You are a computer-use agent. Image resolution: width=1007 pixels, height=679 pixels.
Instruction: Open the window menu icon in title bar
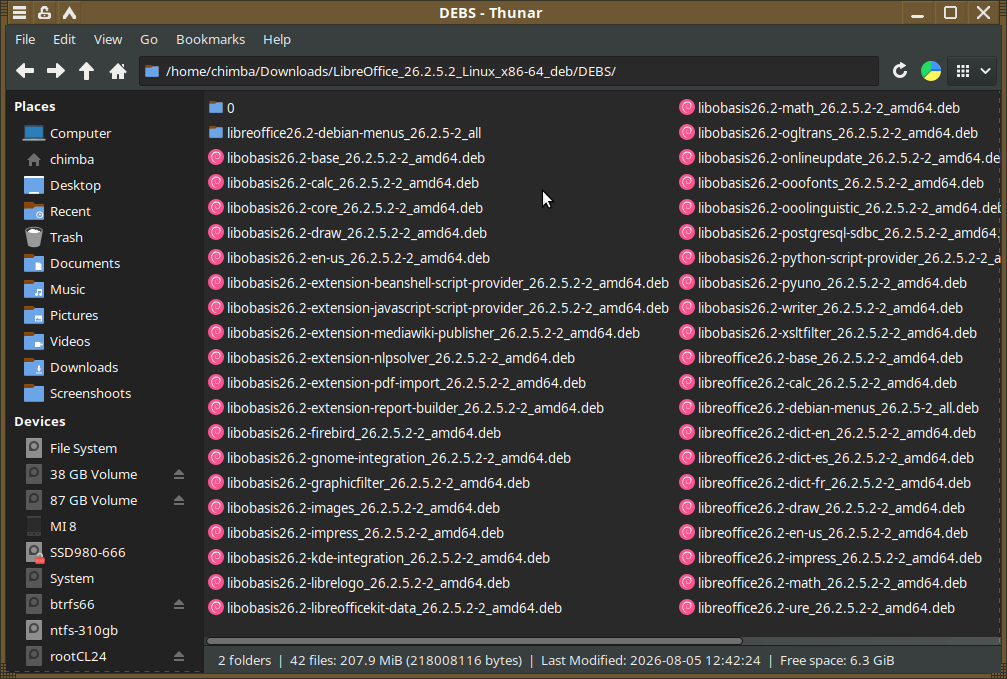click(19, 12)
